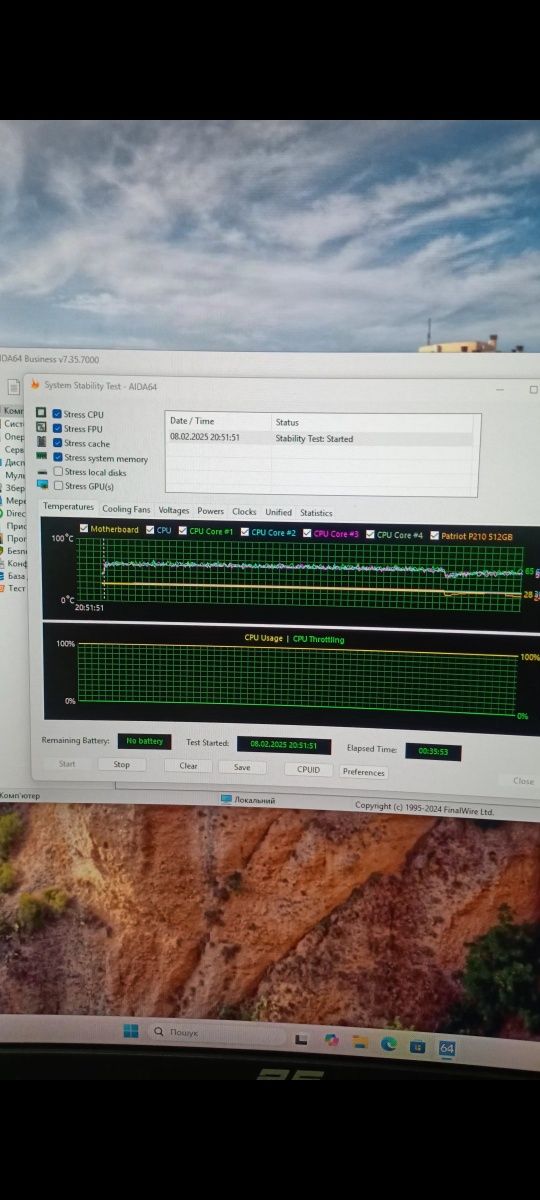Open the Statistics tab
This screenshot has width=540, height=1200.
(316, 513)
